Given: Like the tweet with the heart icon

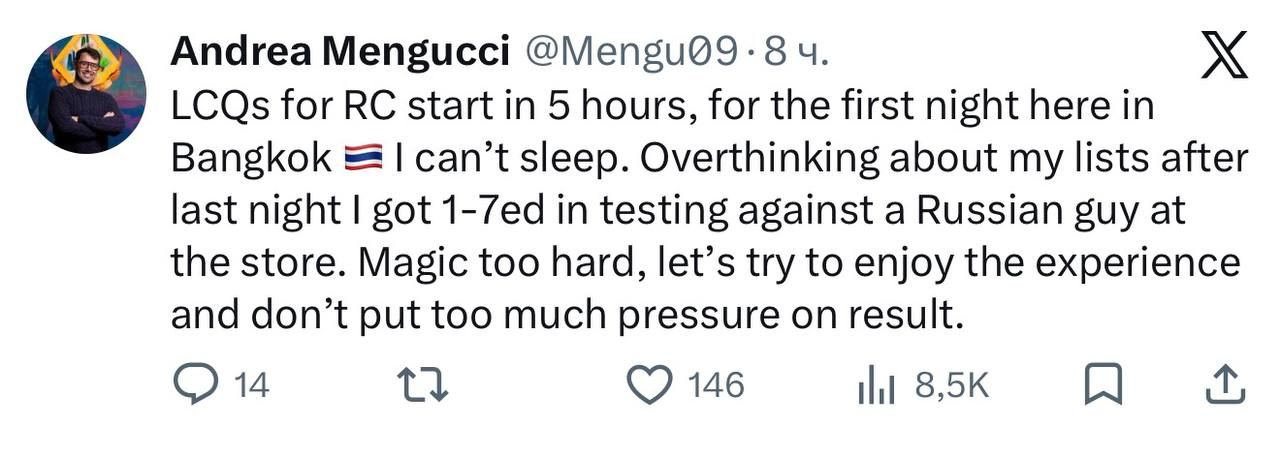Looking at the screenshot, I should coord(653,384).
